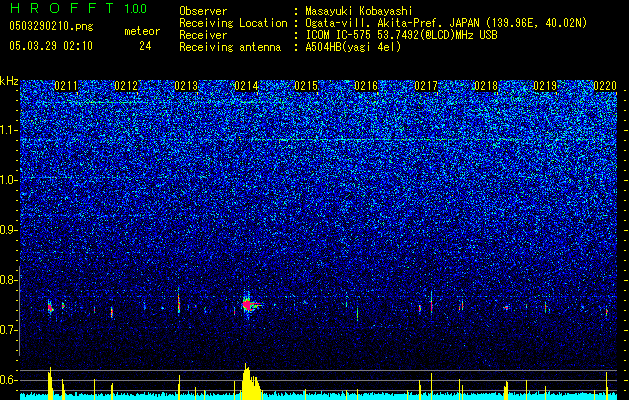Click the 'meteor' label
The width and height of the screenshot is (629, 400).
click(142, 31)
